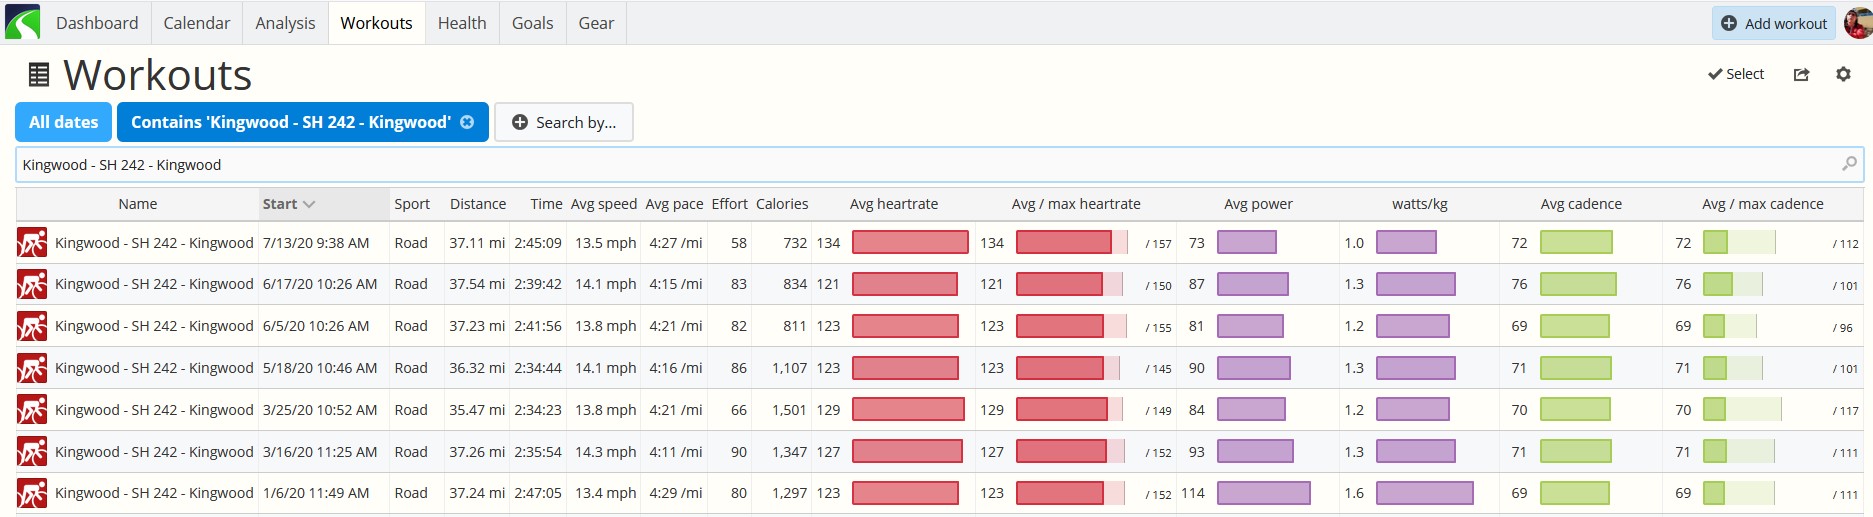Click cycling icon for 5/18/20 workout

pos(32,368)
